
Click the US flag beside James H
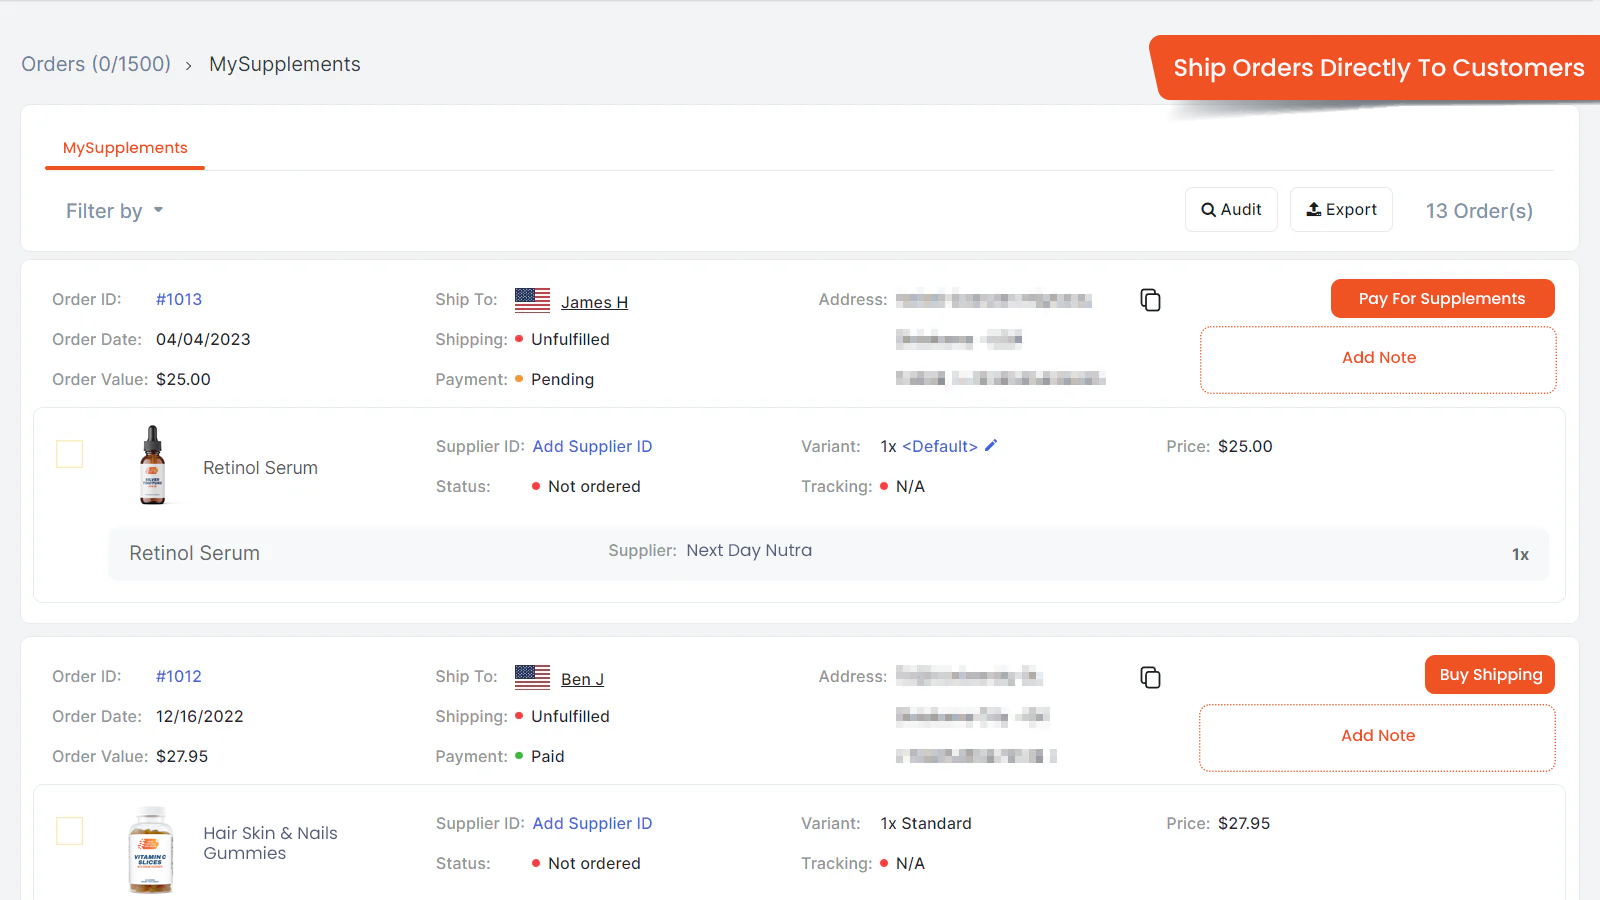pyautogui.click(x=532, y=300)
